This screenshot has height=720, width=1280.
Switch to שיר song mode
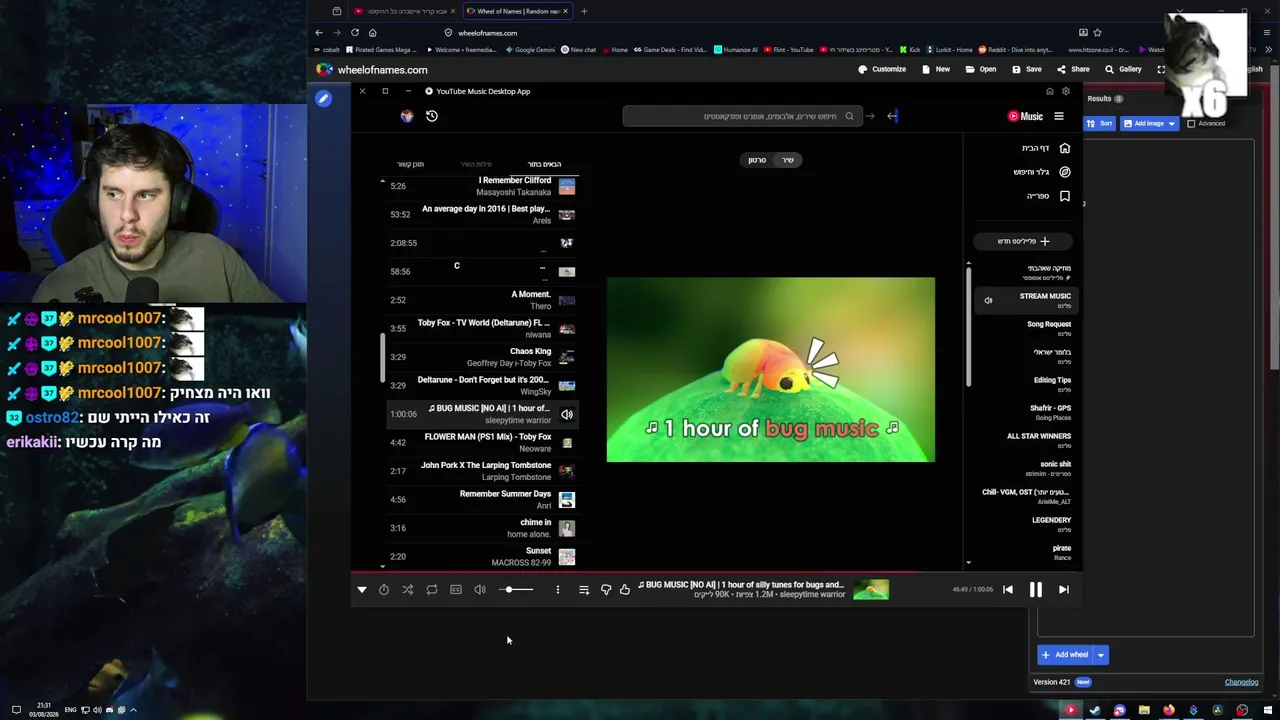(x=788, y=160)
